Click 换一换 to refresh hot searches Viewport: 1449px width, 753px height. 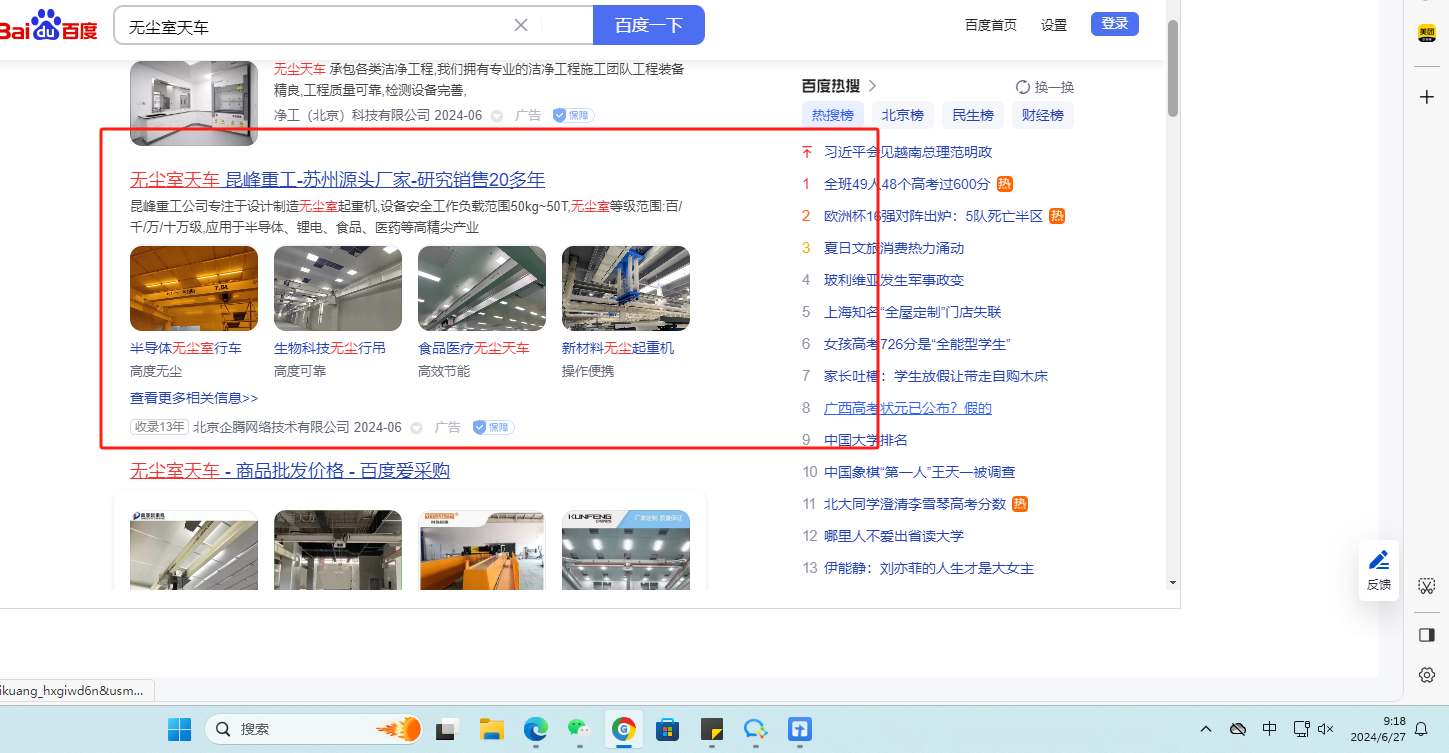1045,87
